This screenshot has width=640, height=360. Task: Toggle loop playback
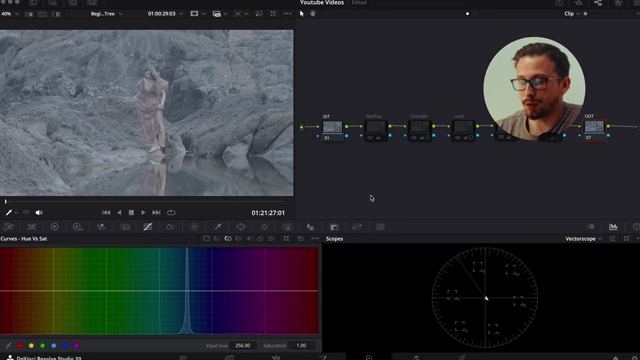pyautogui.click(x=171, y=213)
